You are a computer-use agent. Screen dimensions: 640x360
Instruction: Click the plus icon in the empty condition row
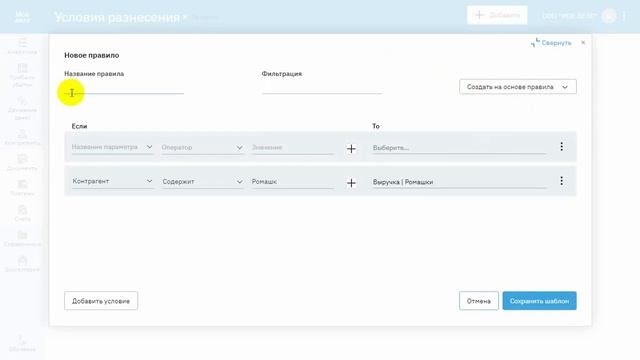[x=351, y=149]
